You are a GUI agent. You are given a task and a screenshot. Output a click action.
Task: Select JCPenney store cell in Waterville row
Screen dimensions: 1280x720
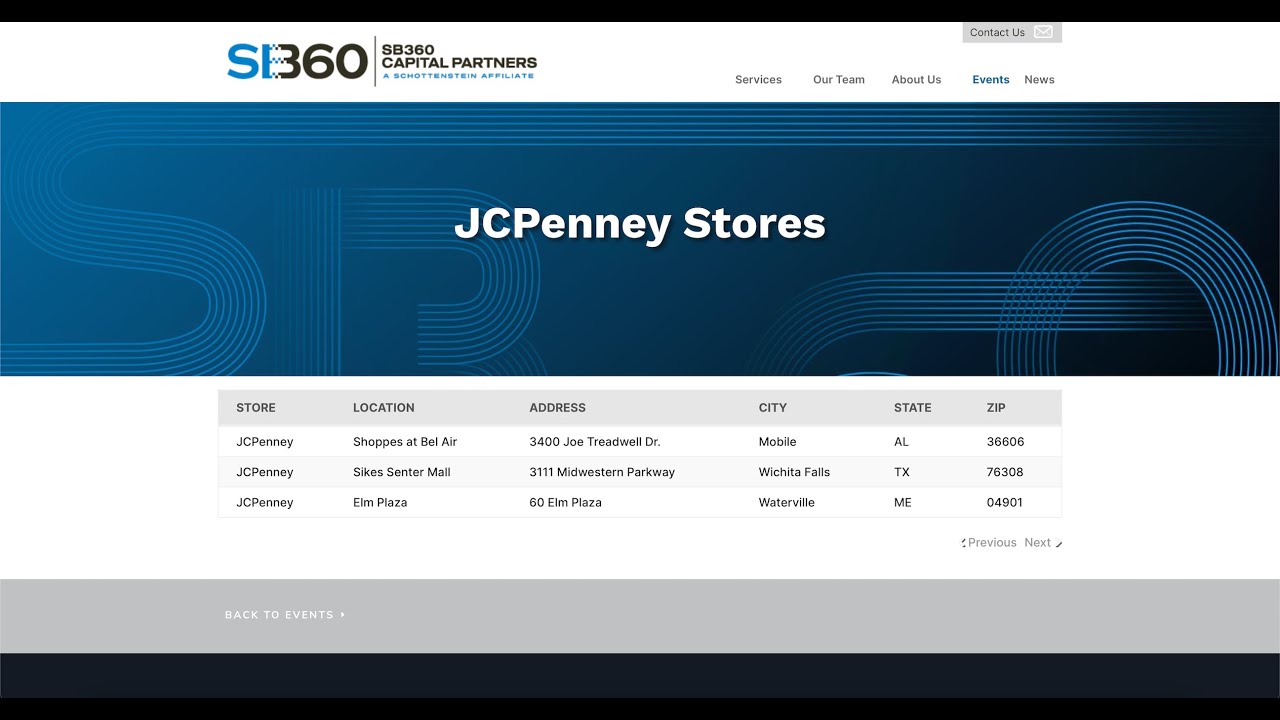[x=265, y=502]
